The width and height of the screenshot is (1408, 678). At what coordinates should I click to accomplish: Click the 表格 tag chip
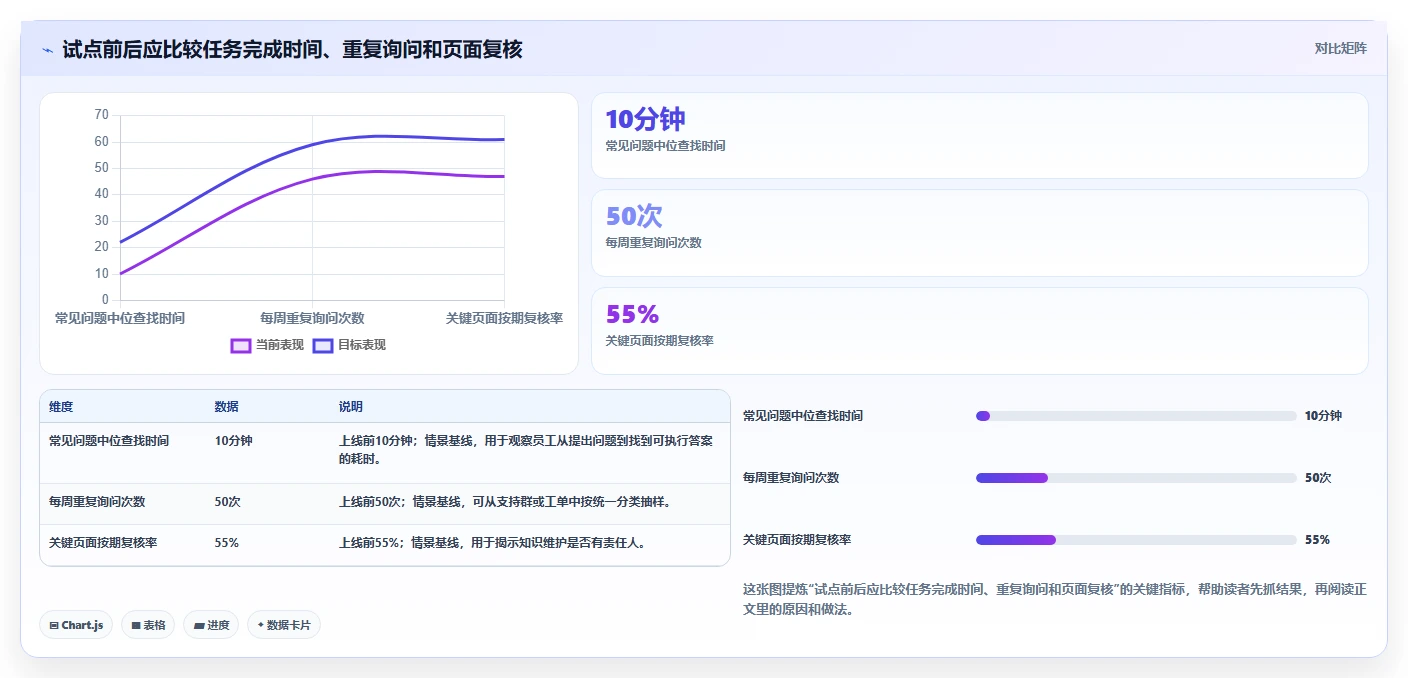tap(148, 625)
